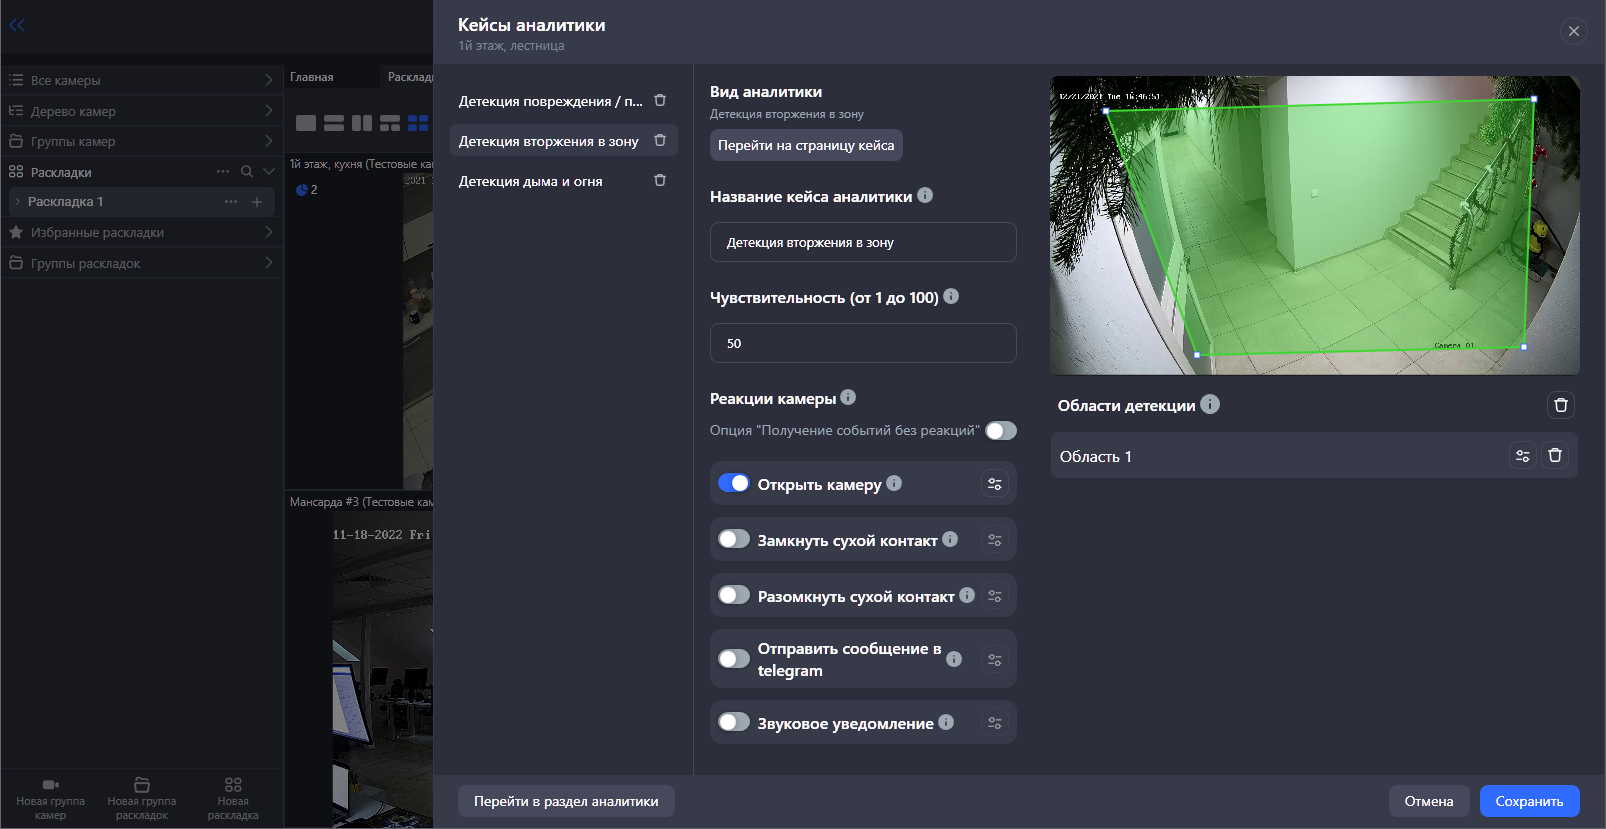Enable Замкнуть сухой контакт toggle
The height and width of the screenshot is (829, 1606).
(734, 540)
